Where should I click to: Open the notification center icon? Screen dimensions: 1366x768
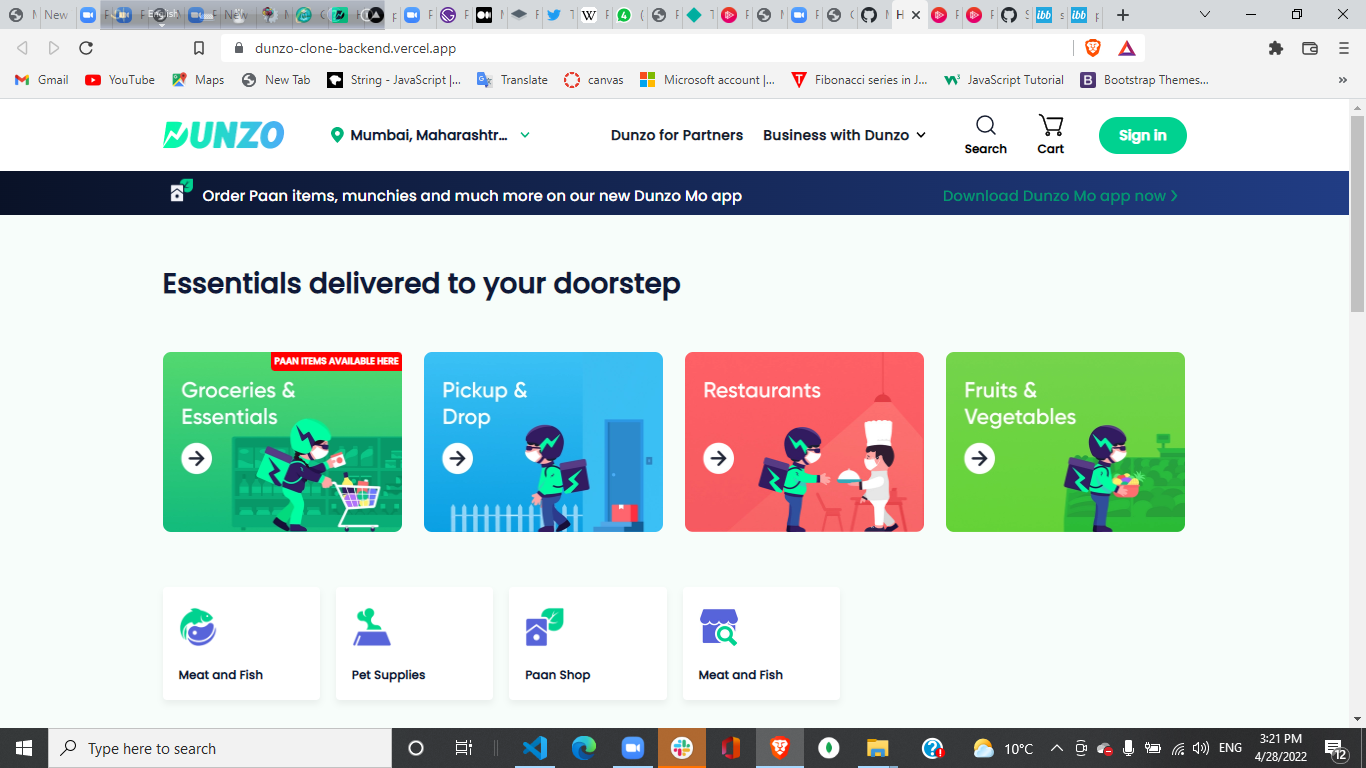tap(1336, 748)
